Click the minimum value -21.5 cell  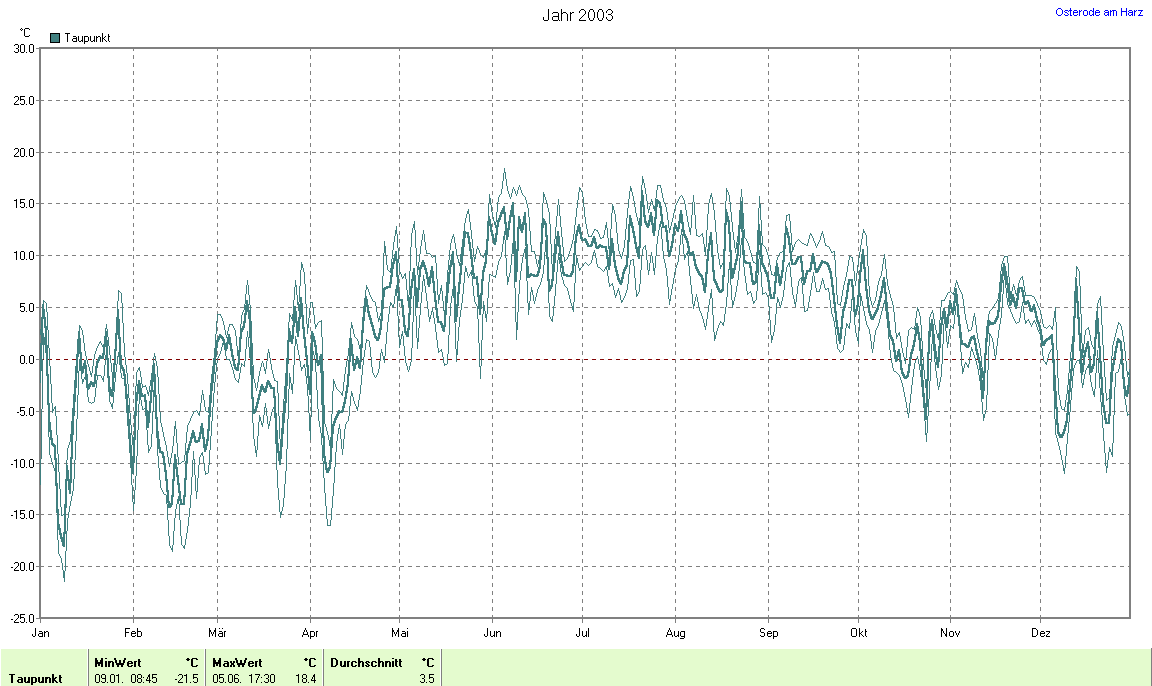(186, 679)
